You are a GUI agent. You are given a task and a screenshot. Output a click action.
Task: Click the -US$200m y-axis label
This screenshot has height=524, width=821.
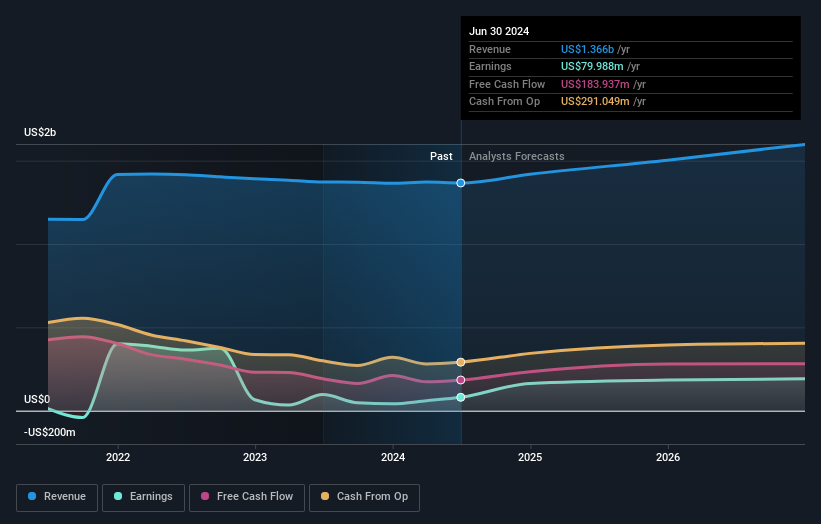point(49,432)
